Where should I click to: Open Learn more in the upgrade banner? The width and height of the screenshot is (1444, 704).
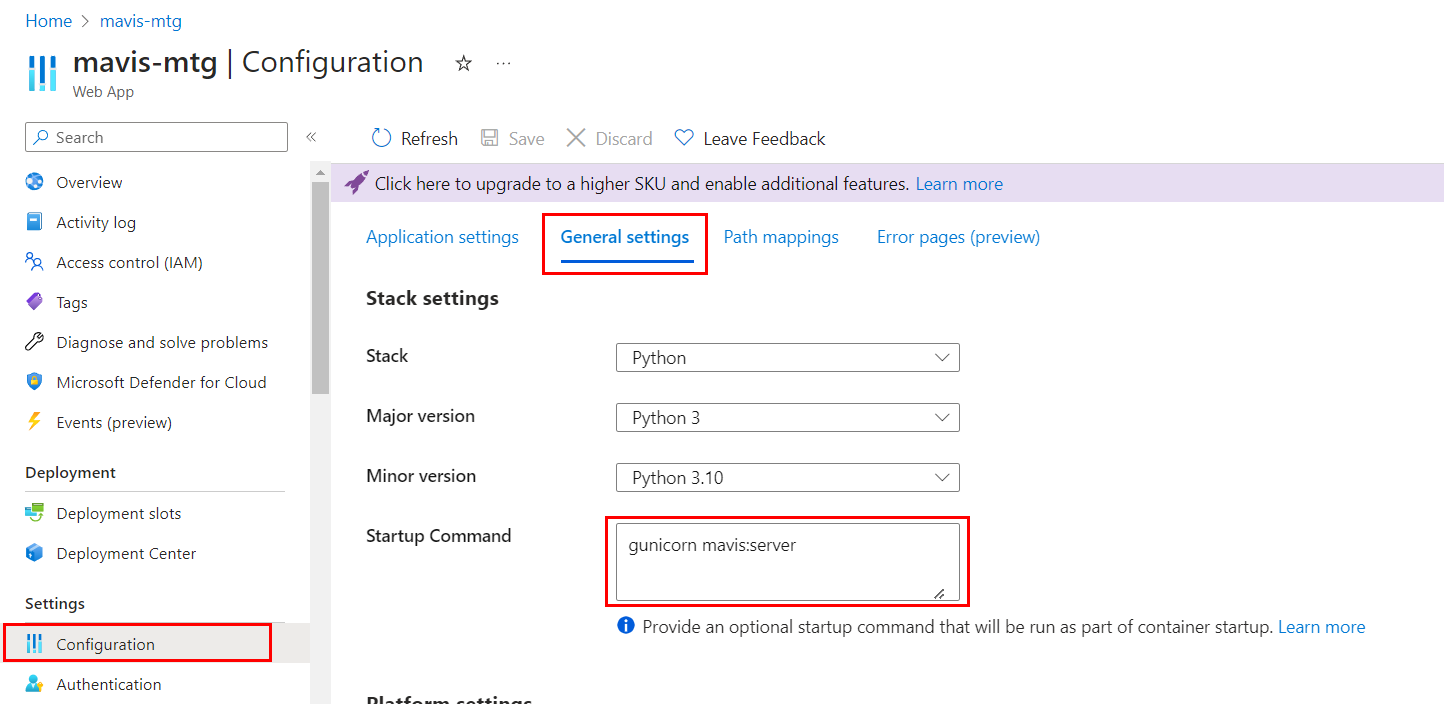(959, 184)
